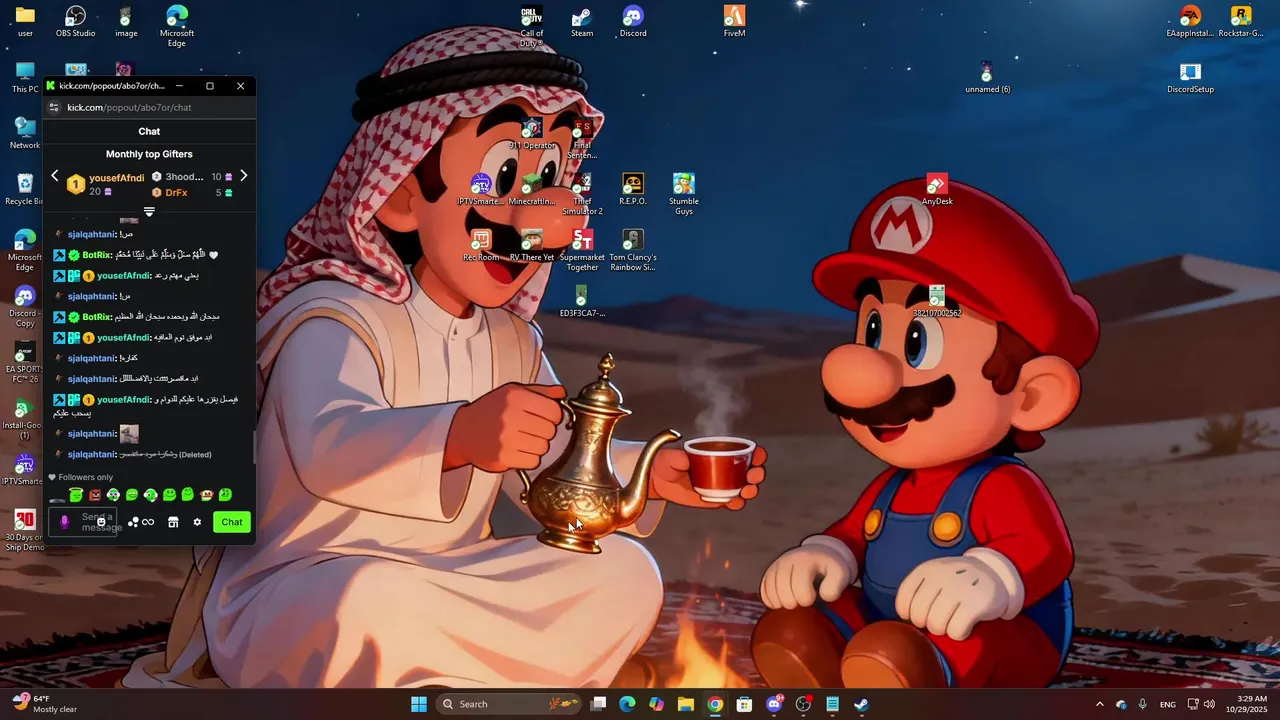Open the 382107002562 file on desktop
Screen dimensions: 1280x720
pyautogui.click(x=937, y=301)
